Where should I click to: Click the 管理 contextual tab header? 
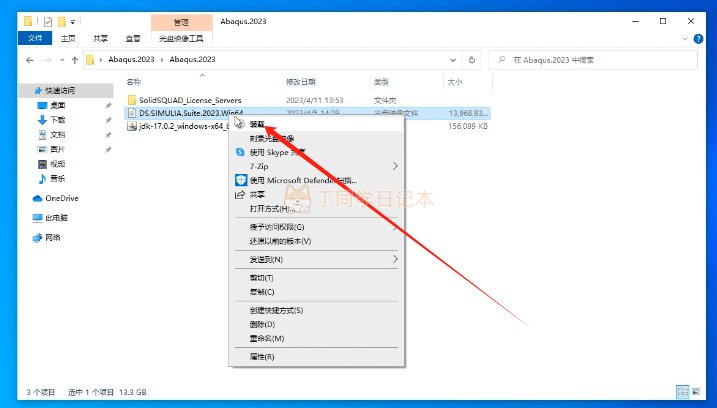pyautogui.click(x=181, y=21)
